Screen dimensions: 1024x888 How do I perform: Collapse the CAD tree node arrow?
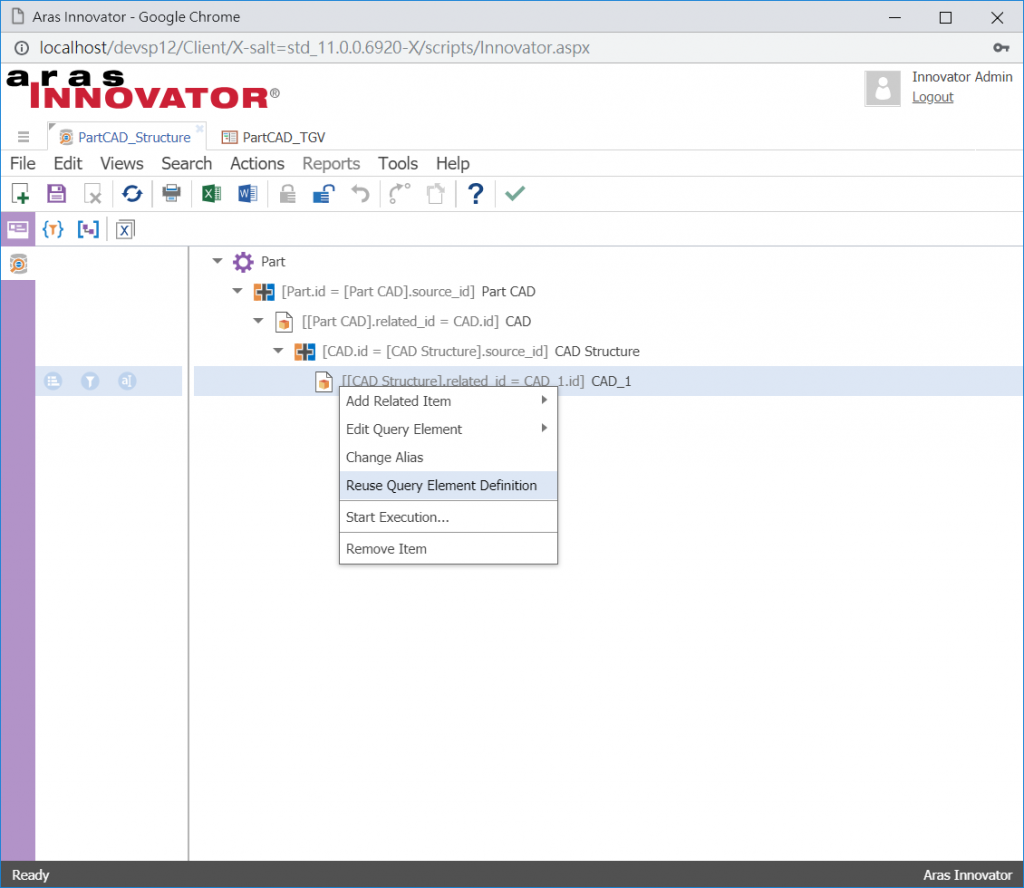point(259,321)
